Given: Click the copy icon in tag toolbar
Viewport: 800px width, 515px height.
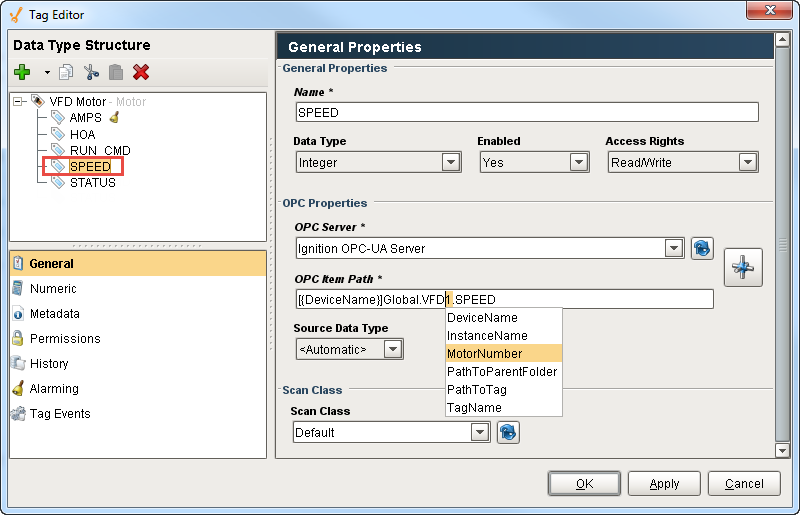Looking at the screenshot, I should (67, 72).
